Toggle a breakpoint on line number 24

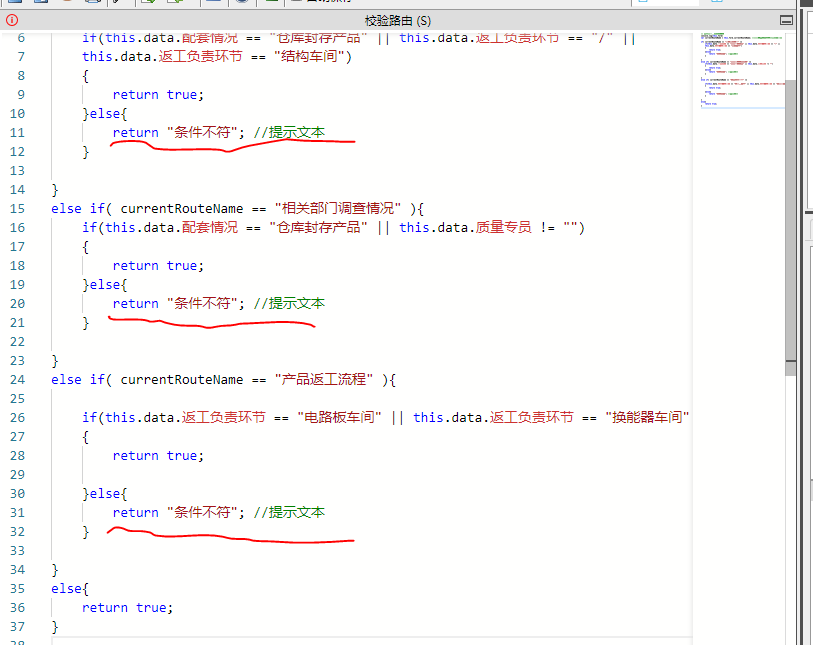(30, 379)
